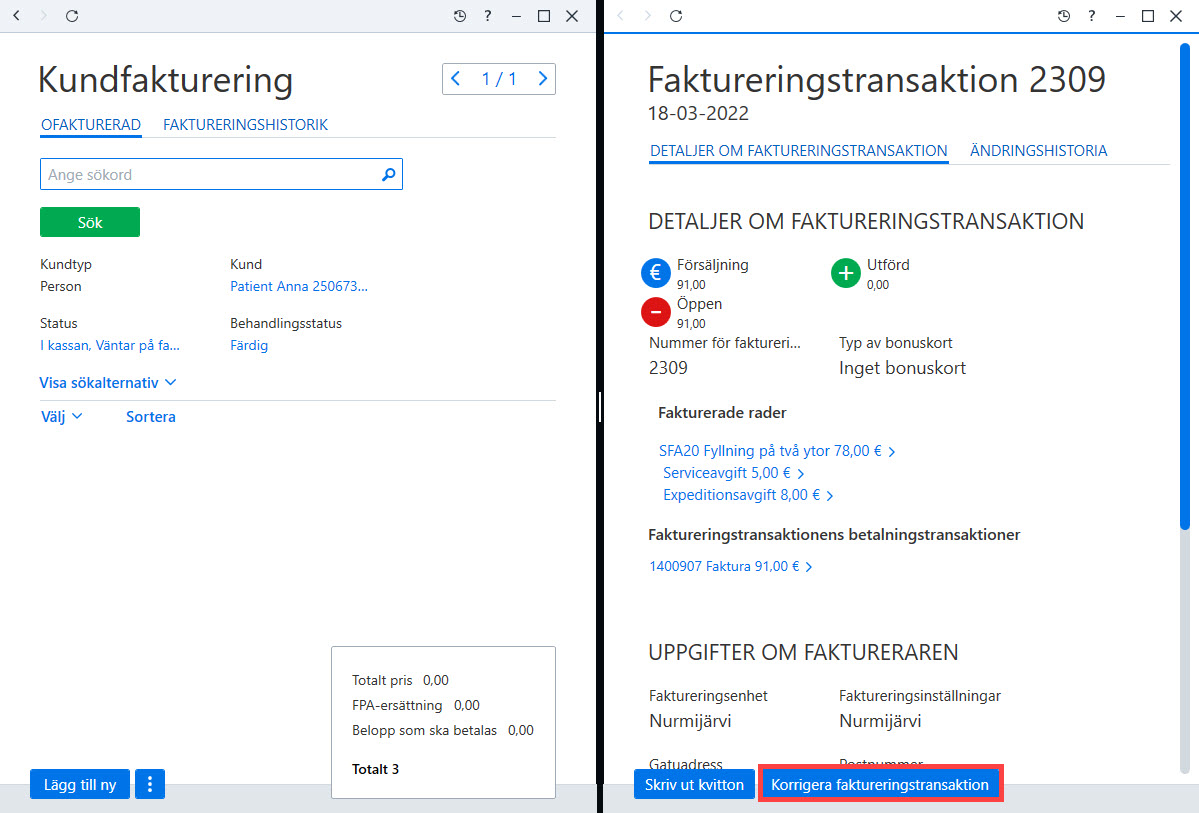Reload the Faktureringstransaktion window
Image resolution: width=1199 pixels, height=813 pixels.
pyautogui.click(x=676, y=15)
